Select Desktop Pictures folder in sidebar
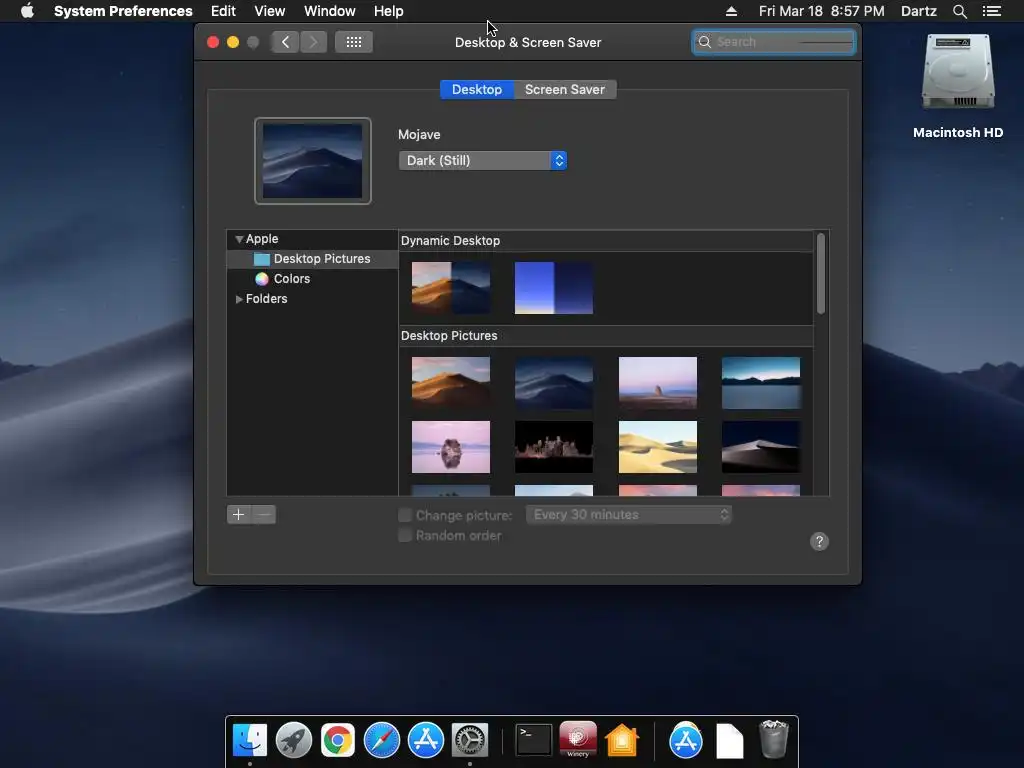 312,259
